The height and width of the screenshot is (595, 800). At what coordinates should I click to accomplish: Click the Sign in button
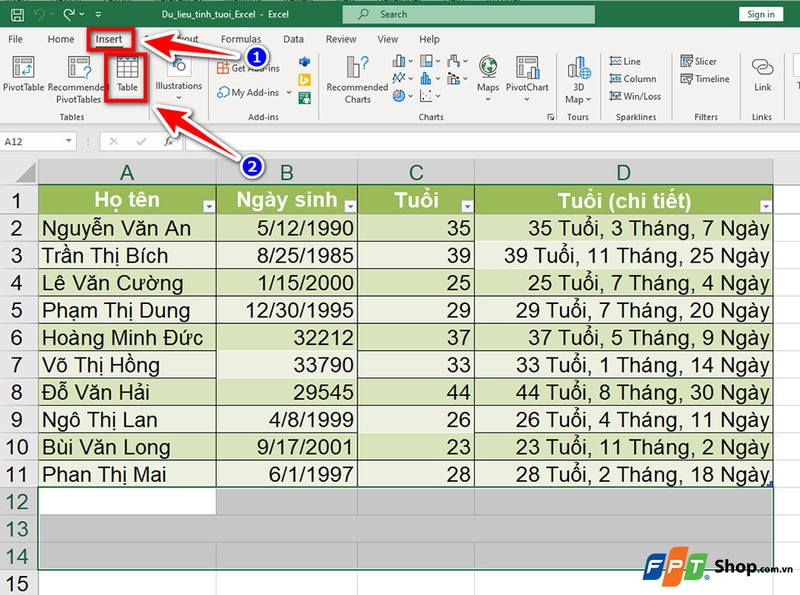pos(761,14)
